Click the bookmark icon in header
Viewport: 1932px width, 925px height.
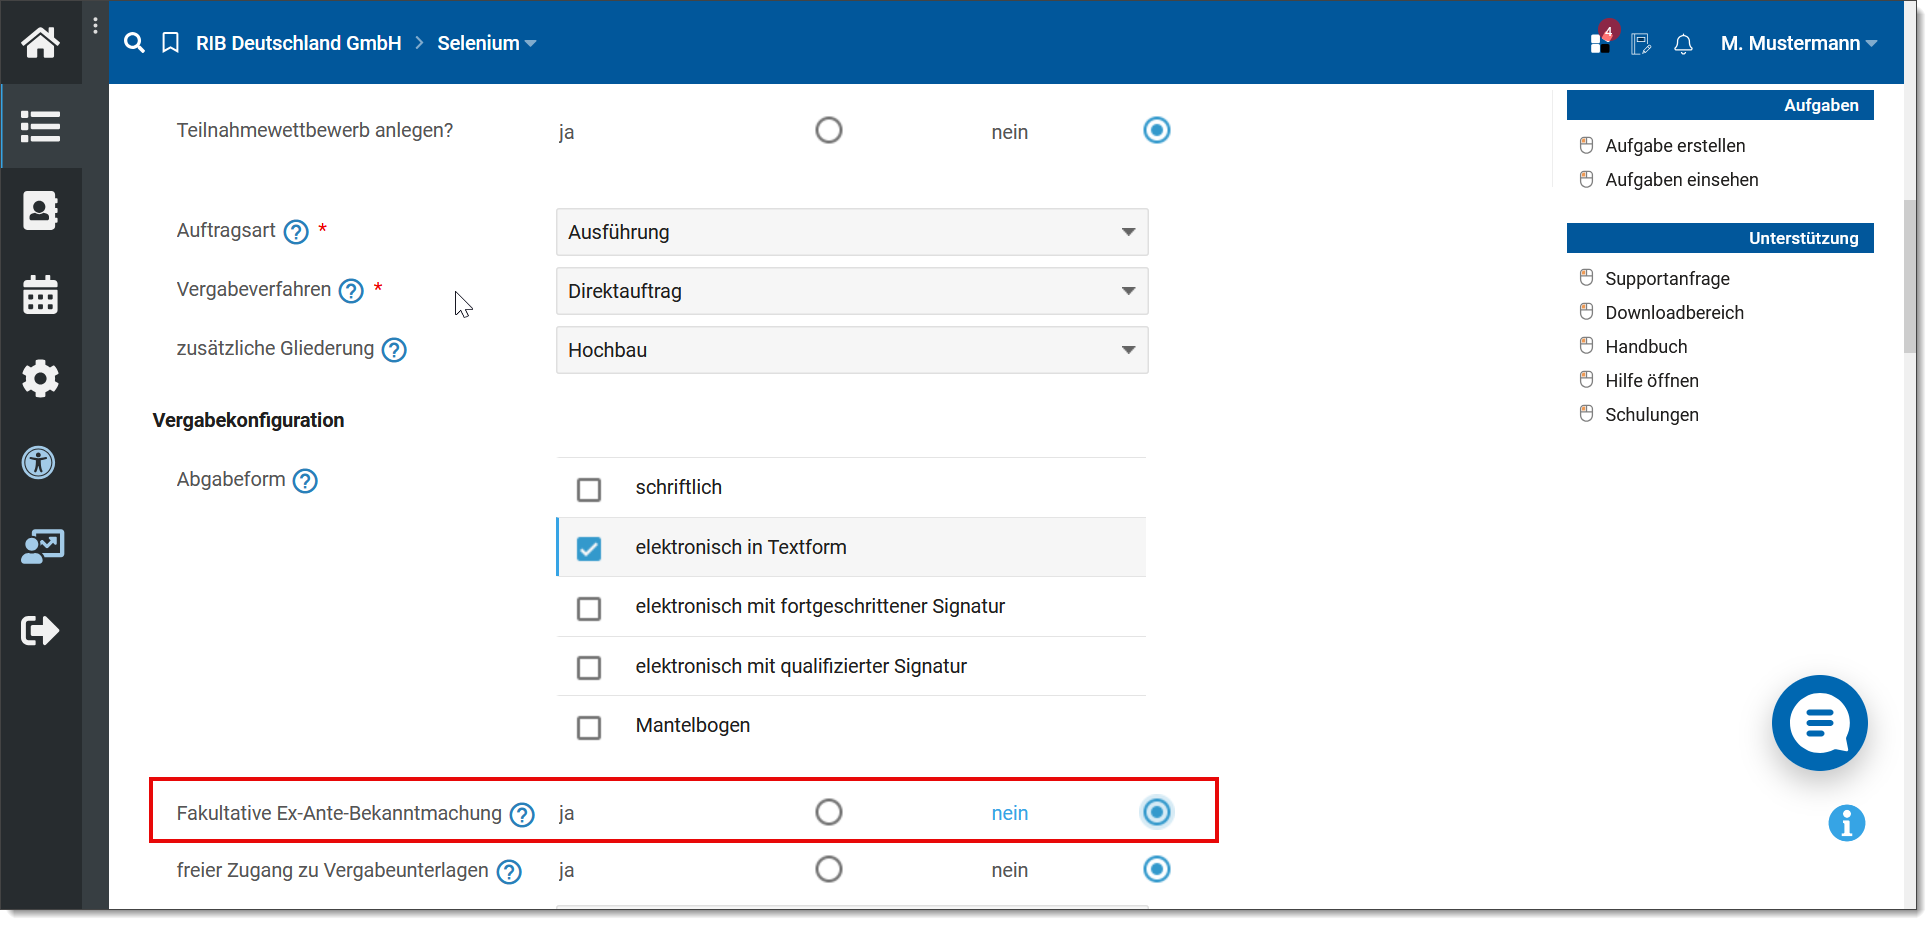(x=171, y=43)
